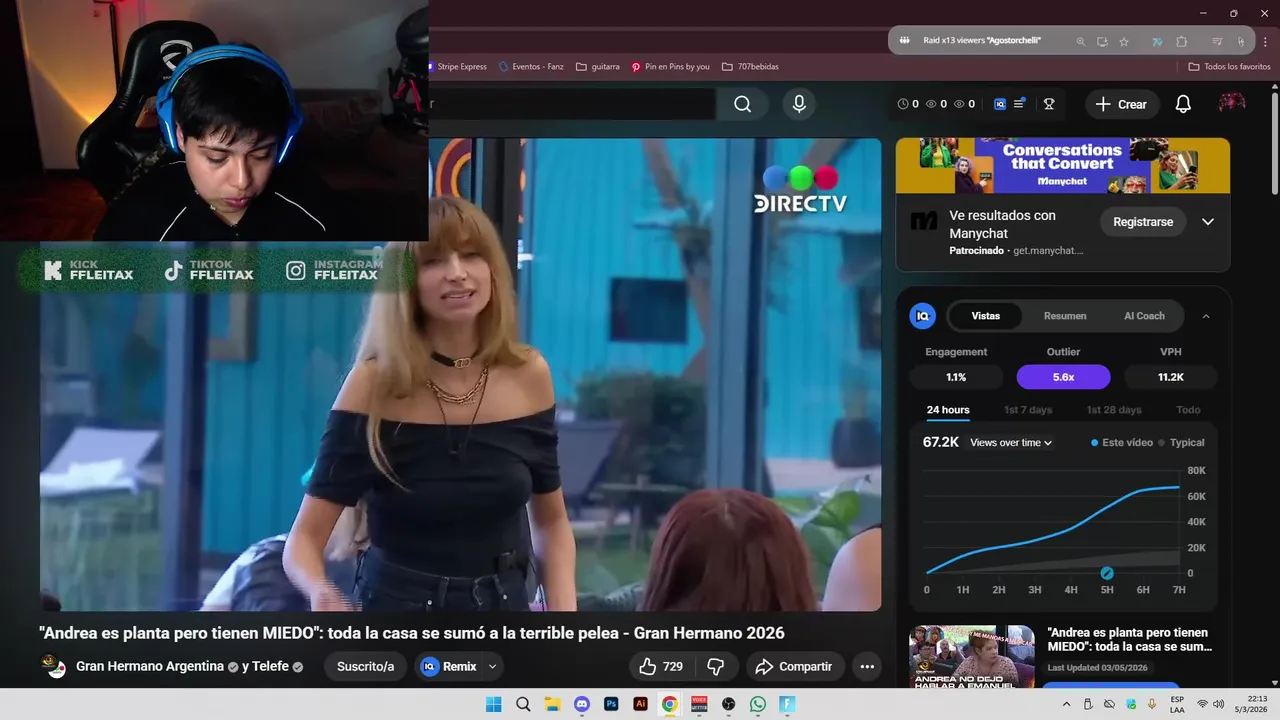Click the Outlier 5.6x purple pill
The width and height of the screenshot is (1280, 720).
click(1063, 377)
